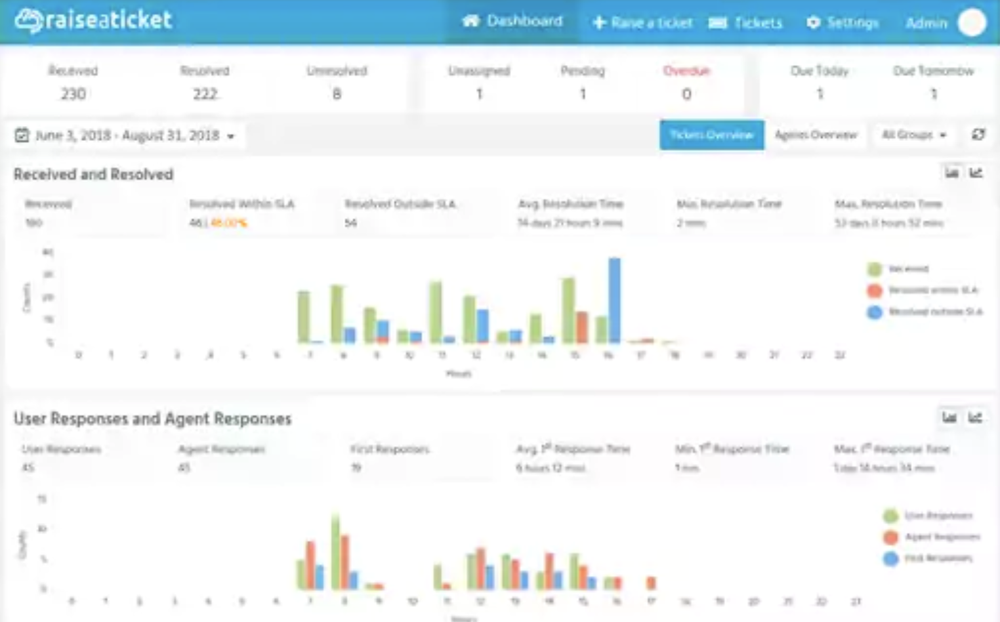The image size is (1000, 622).
Task: Click the red Overdue label
Action: point(686,71)
